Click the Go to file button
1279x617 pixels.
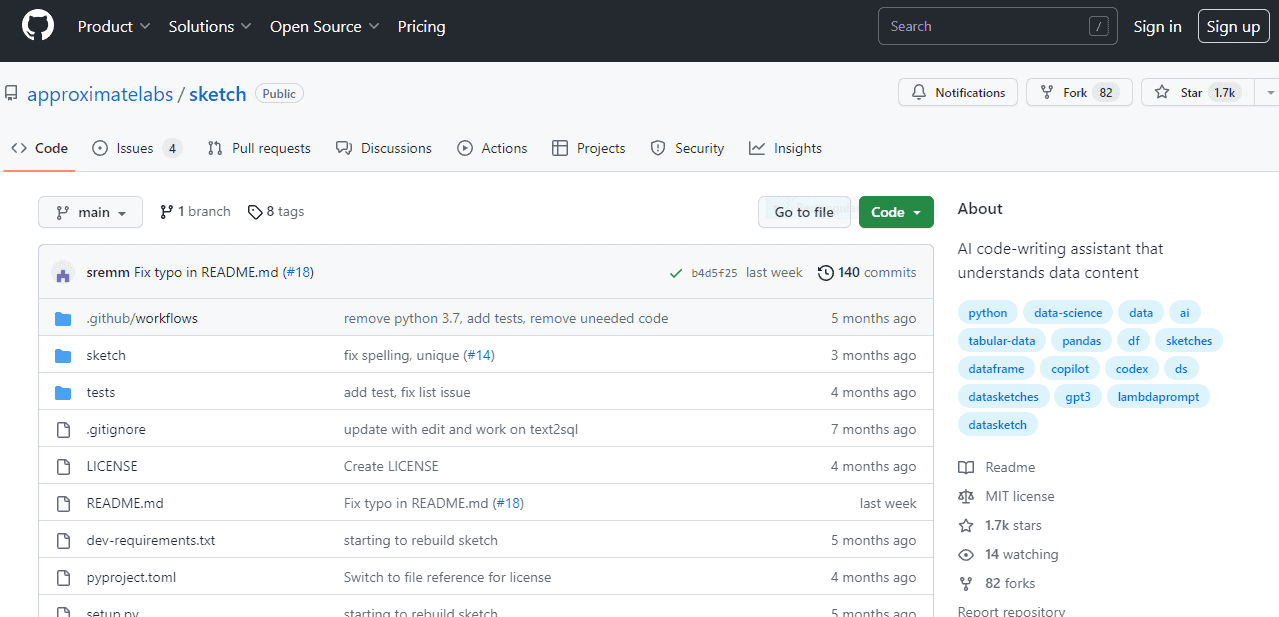(x=804, y=212)
